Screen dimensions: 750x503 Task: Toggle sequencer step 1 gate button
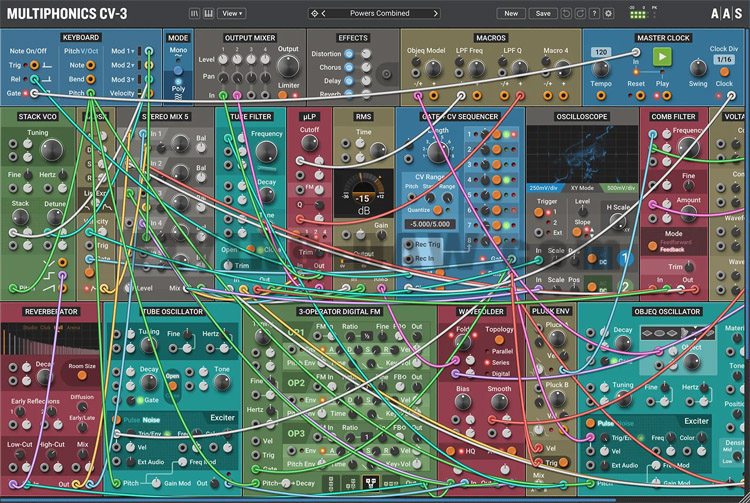point(496,134)
